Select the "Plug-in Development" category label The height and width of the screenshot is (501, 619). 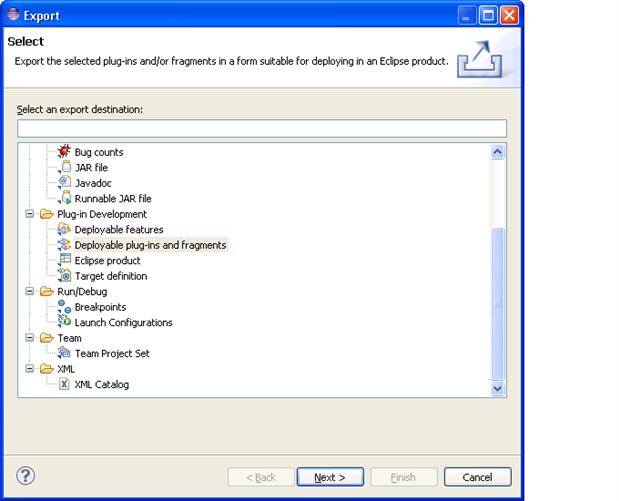coord(102,214)
